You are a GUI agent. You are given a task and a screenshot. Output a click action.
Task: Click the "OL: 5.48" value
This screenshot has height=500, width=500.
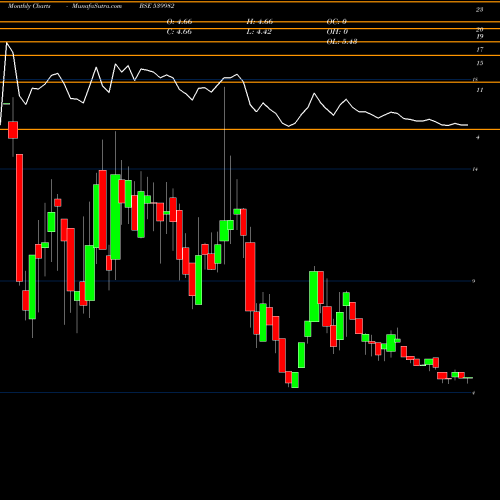pos(342,42)
